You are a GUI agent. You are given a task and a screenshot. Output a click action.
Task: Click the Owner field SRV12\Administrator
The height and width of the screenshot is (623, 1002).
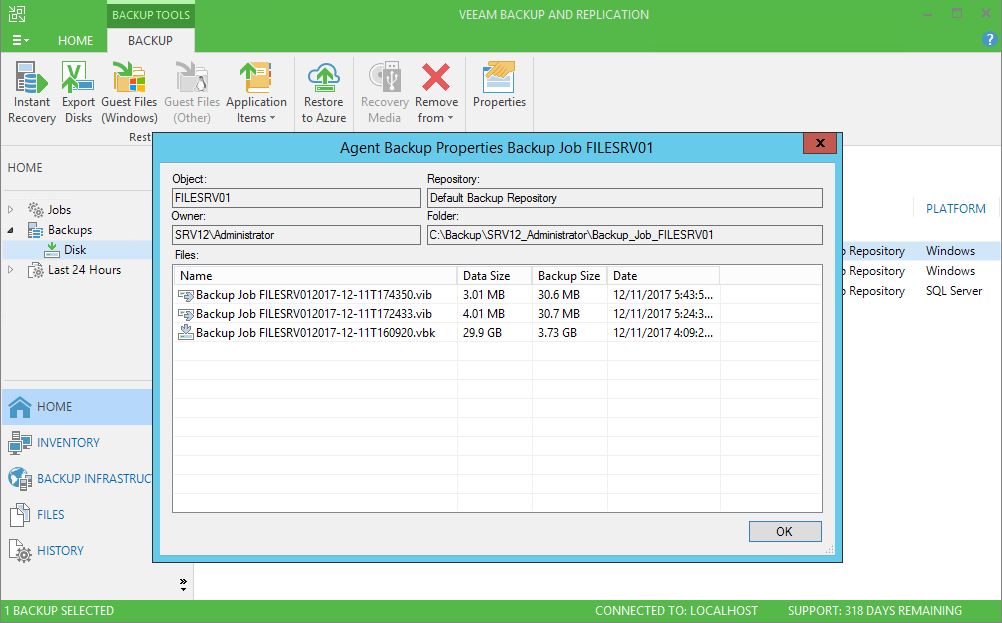[297, 235]
